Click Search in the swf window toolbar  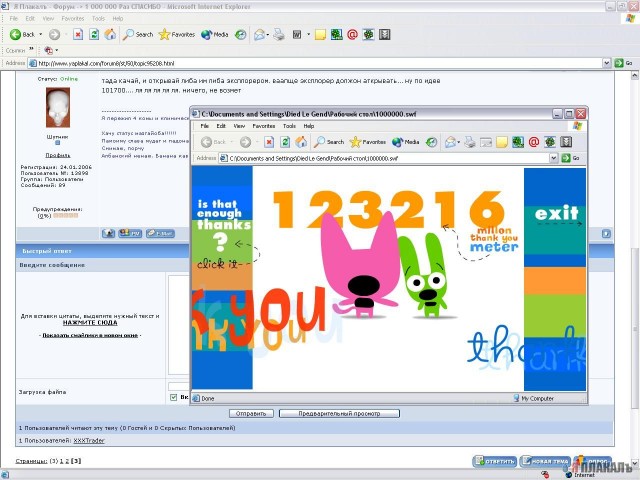click(x=329, y=142)
